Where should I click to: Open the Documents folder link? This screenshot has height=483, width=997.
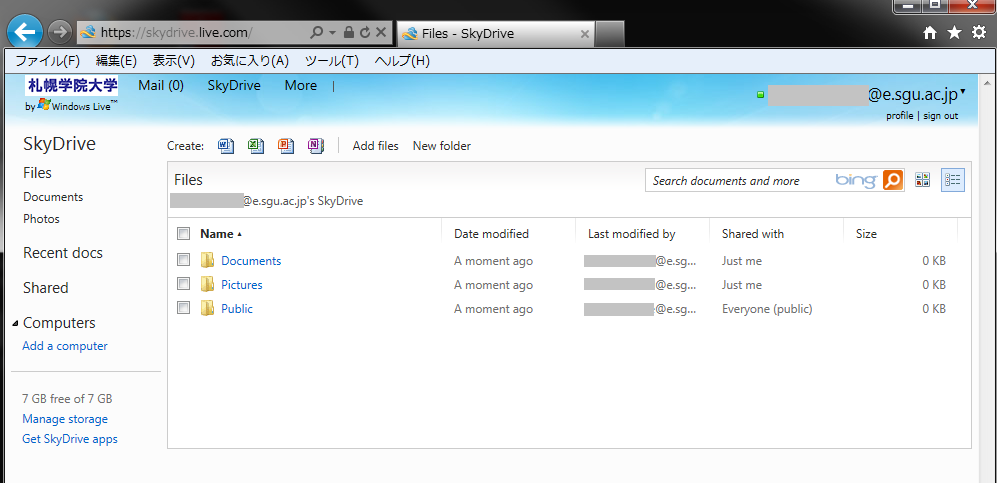(x=251, y=261)
